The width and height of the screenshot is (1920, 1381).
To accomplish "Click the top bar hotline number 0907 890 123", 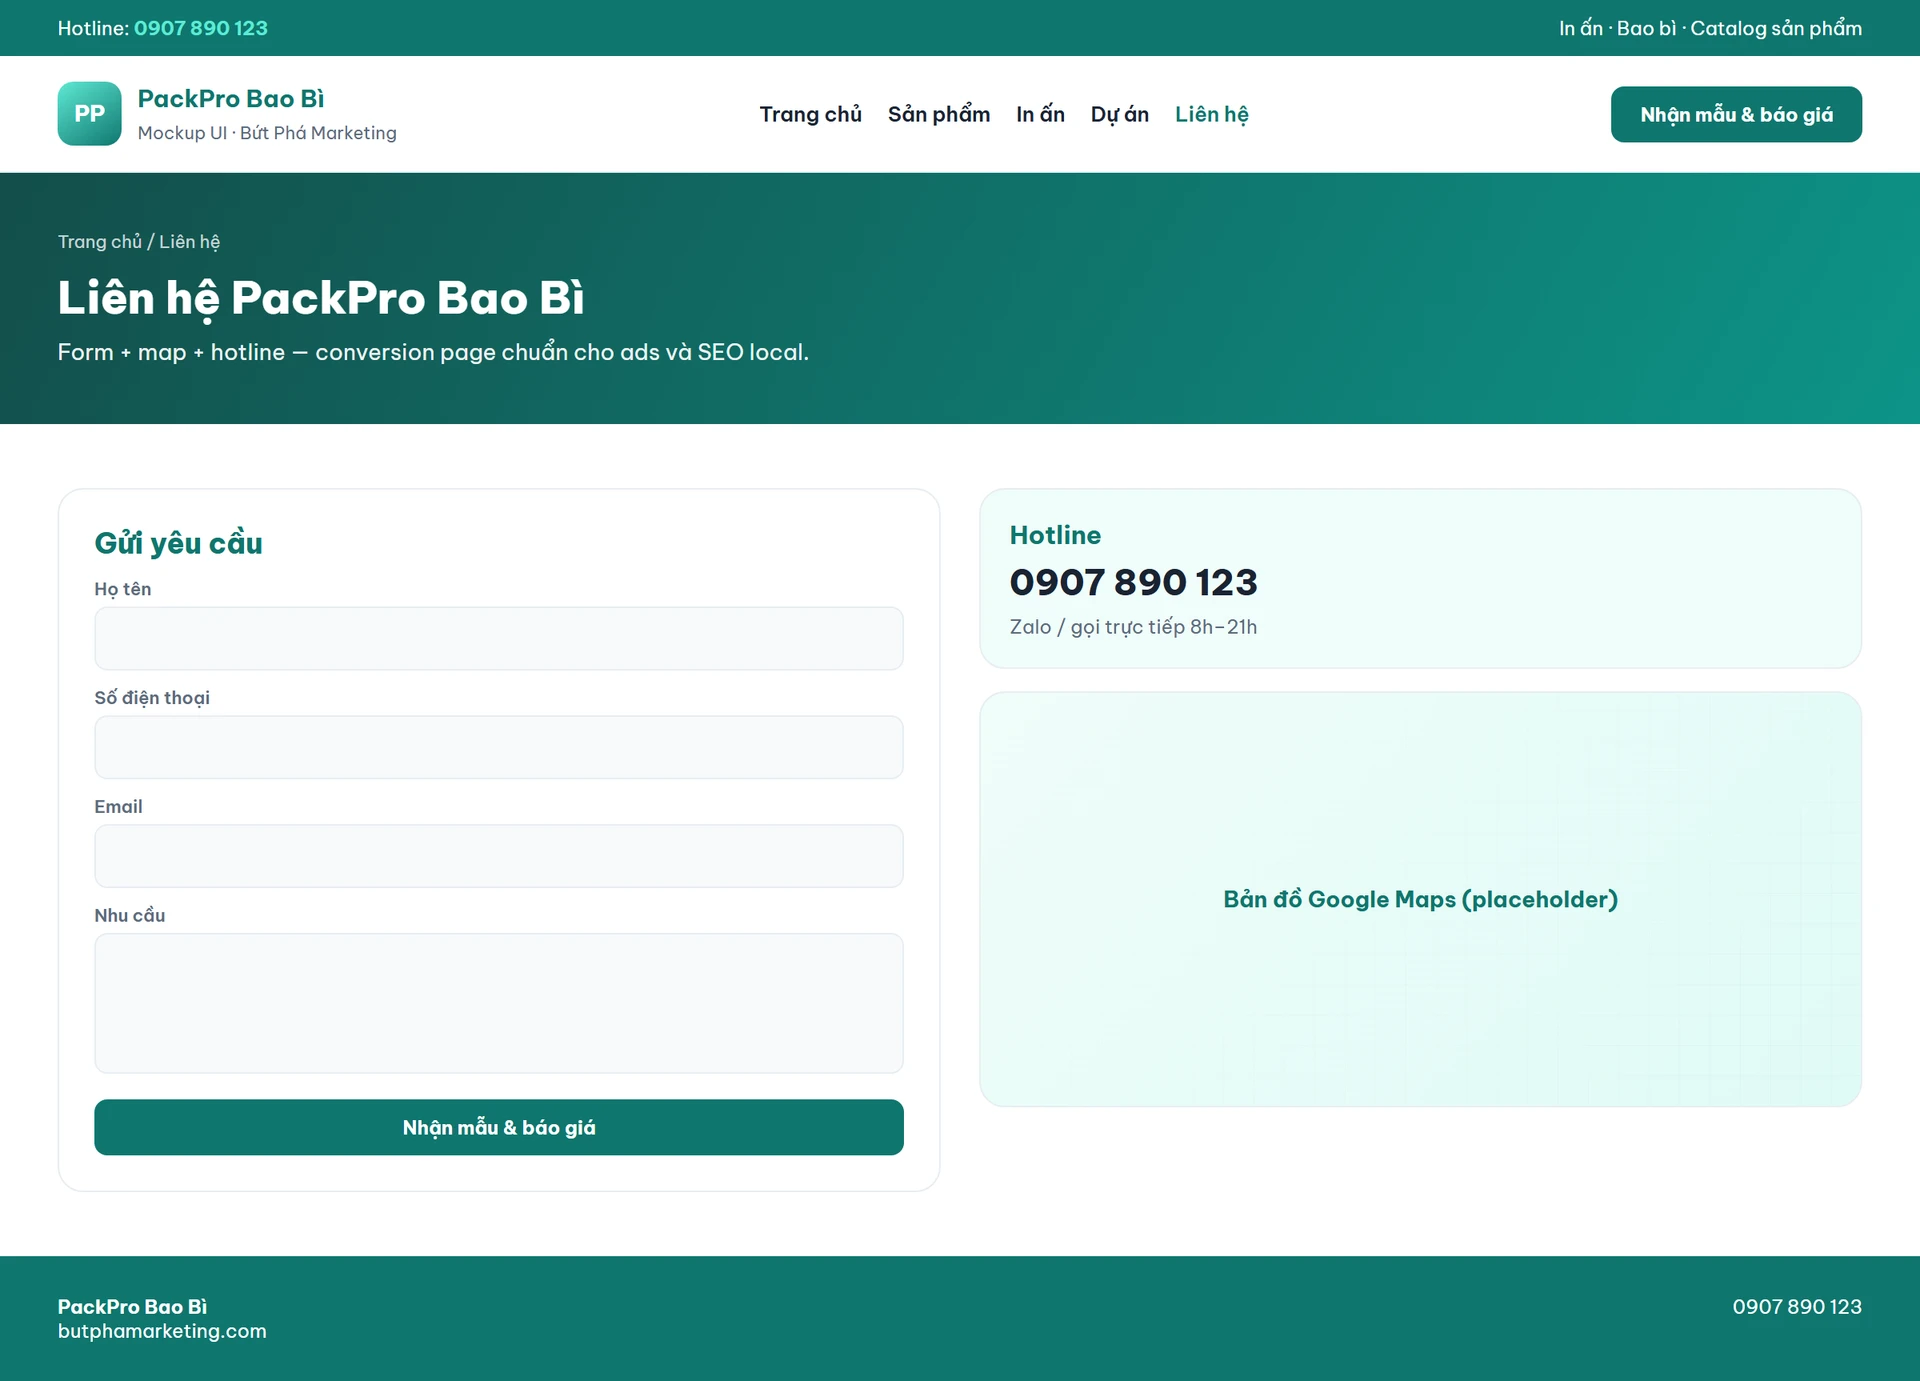I will click(x=201, y=28).
